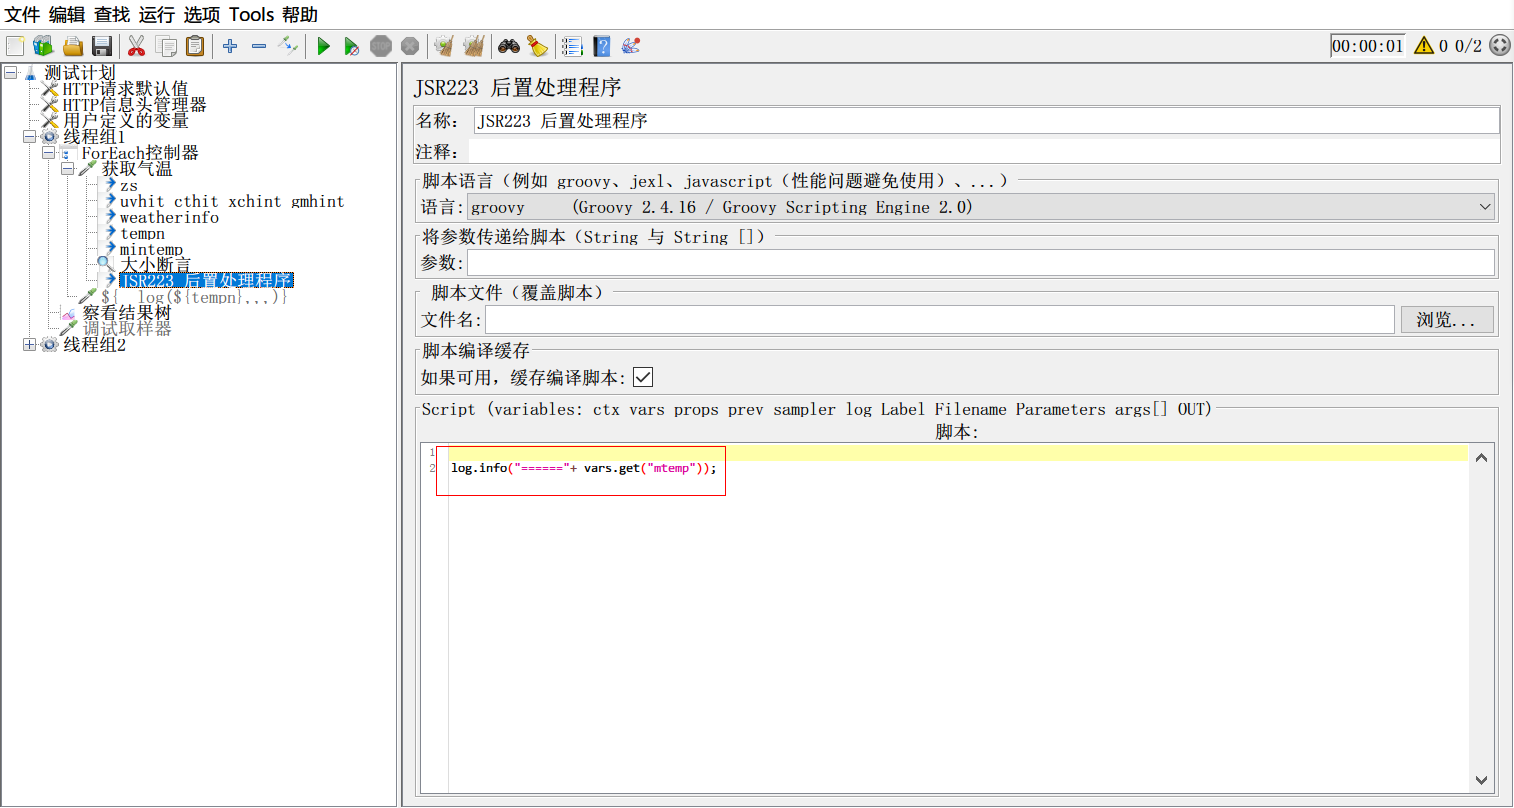This screenshot has width=1514, height=808.
Task: Click the Save test plan floppy icon
Action: coord(101,46)
